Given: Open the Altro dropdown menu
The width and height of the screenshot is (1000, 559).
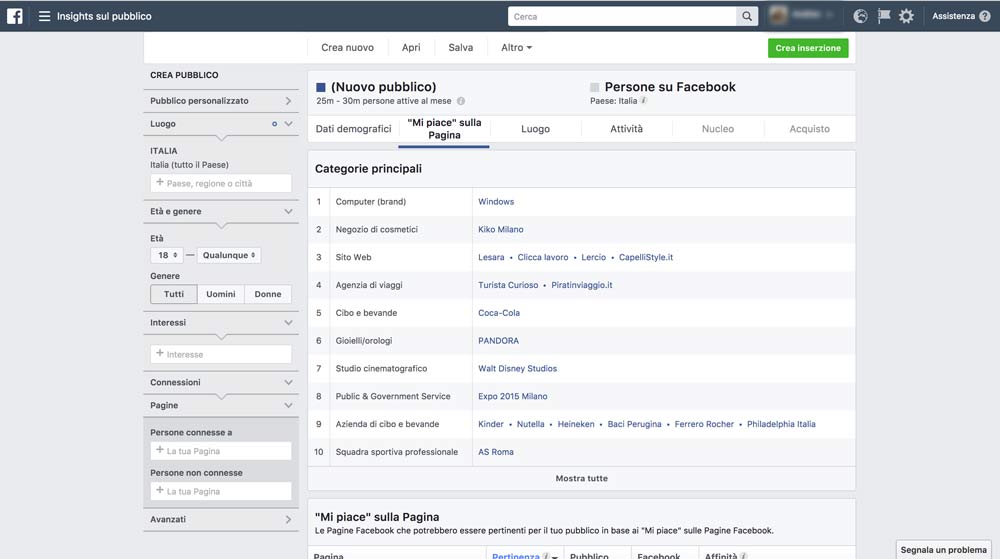Looking at the screenshot, I should click(x=516, y=47).
